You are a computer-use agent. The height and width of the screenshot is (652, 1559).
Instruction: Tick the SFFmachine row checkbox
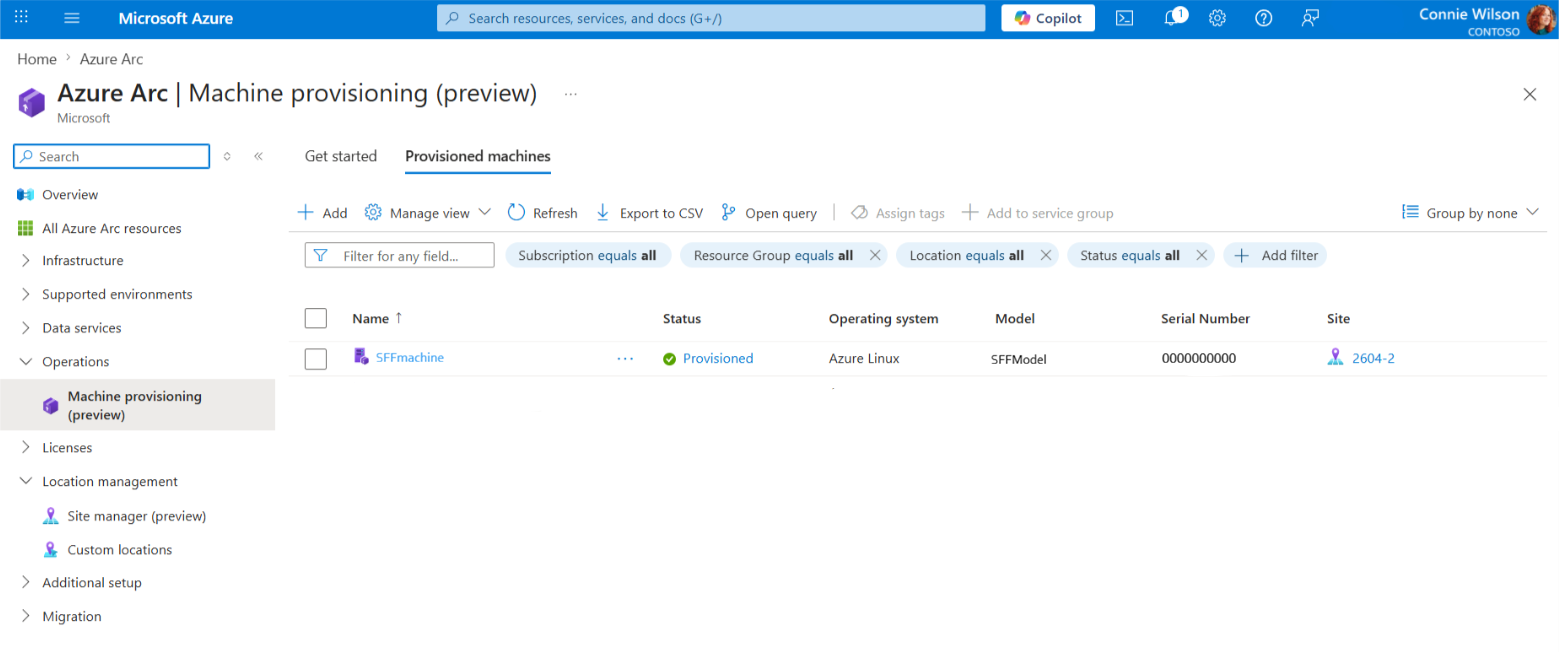coord(316,359)
